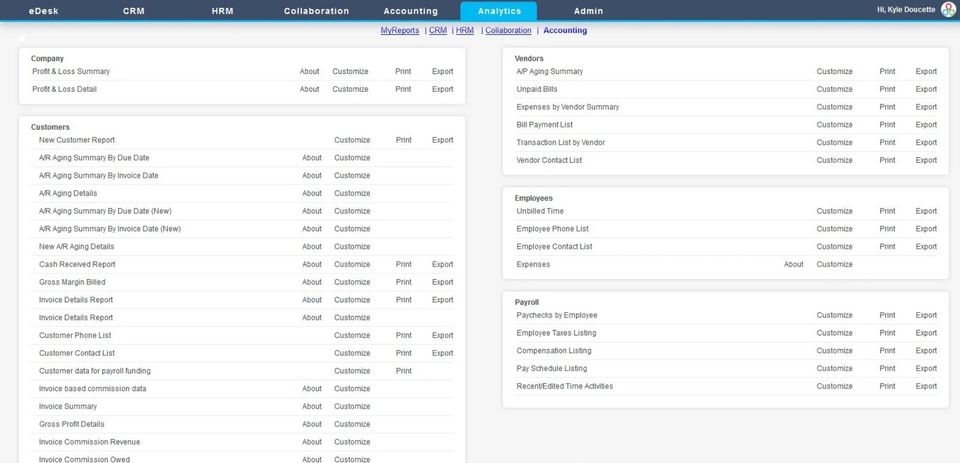
Task: Open the A/P Aging Summary report
Action: point(550,71)
